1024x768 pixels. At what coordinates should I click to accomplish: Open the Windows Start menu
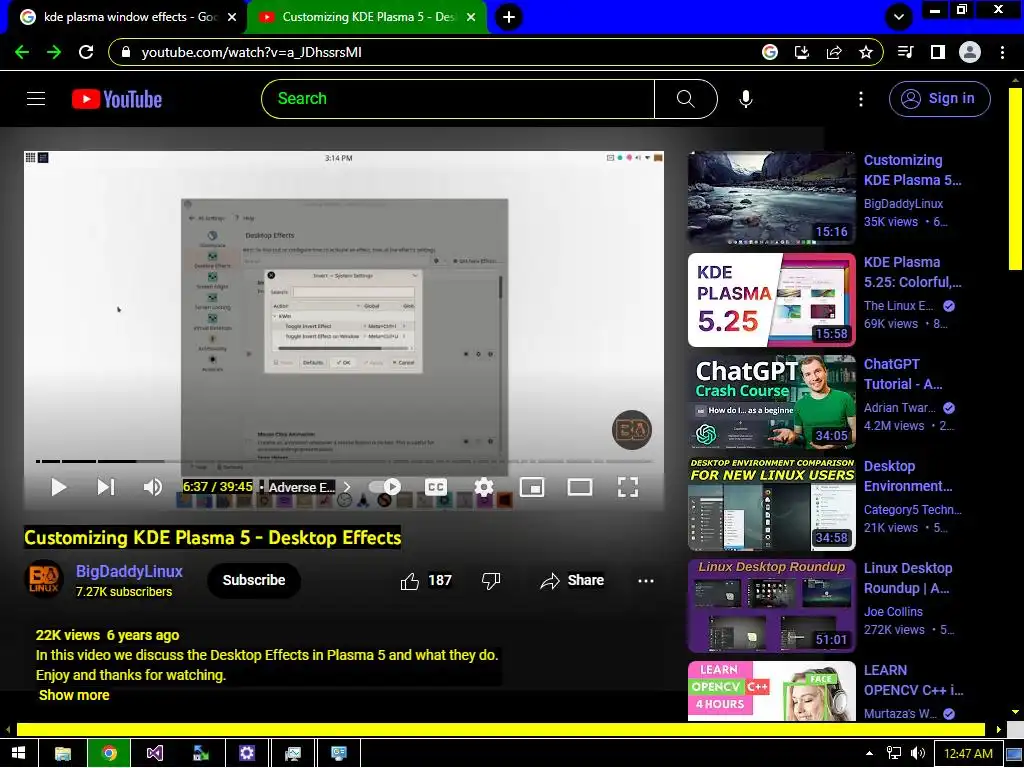tap(18, 753)
